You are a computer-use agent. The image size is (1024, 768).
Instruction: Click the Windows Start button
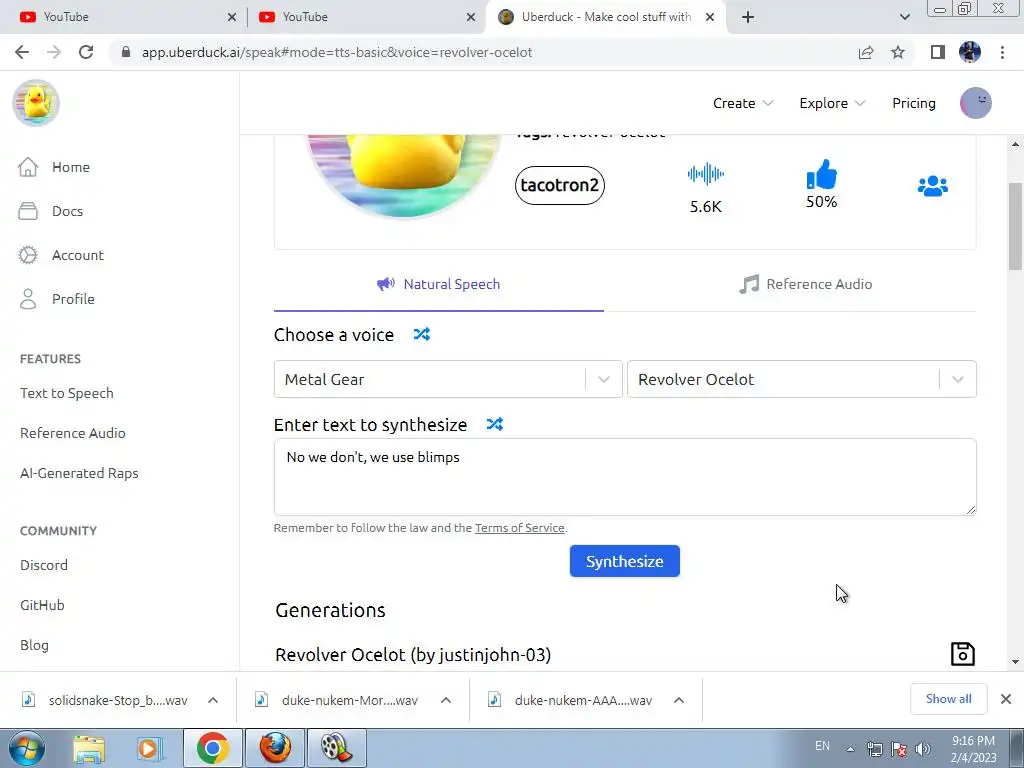(26, 748)
